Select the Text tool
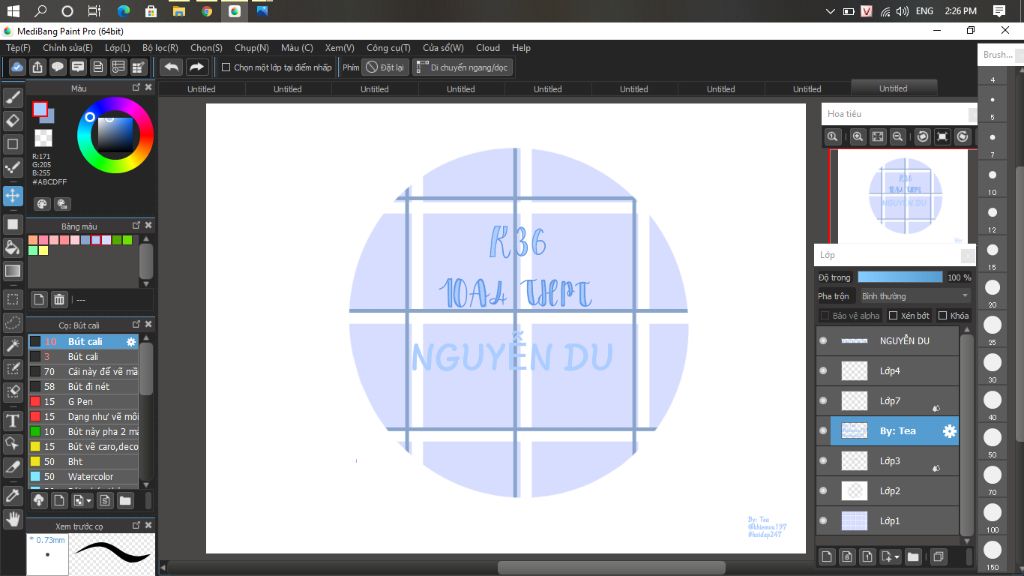Viewport: 1024px width, 576px height. [x=12, y=421]
